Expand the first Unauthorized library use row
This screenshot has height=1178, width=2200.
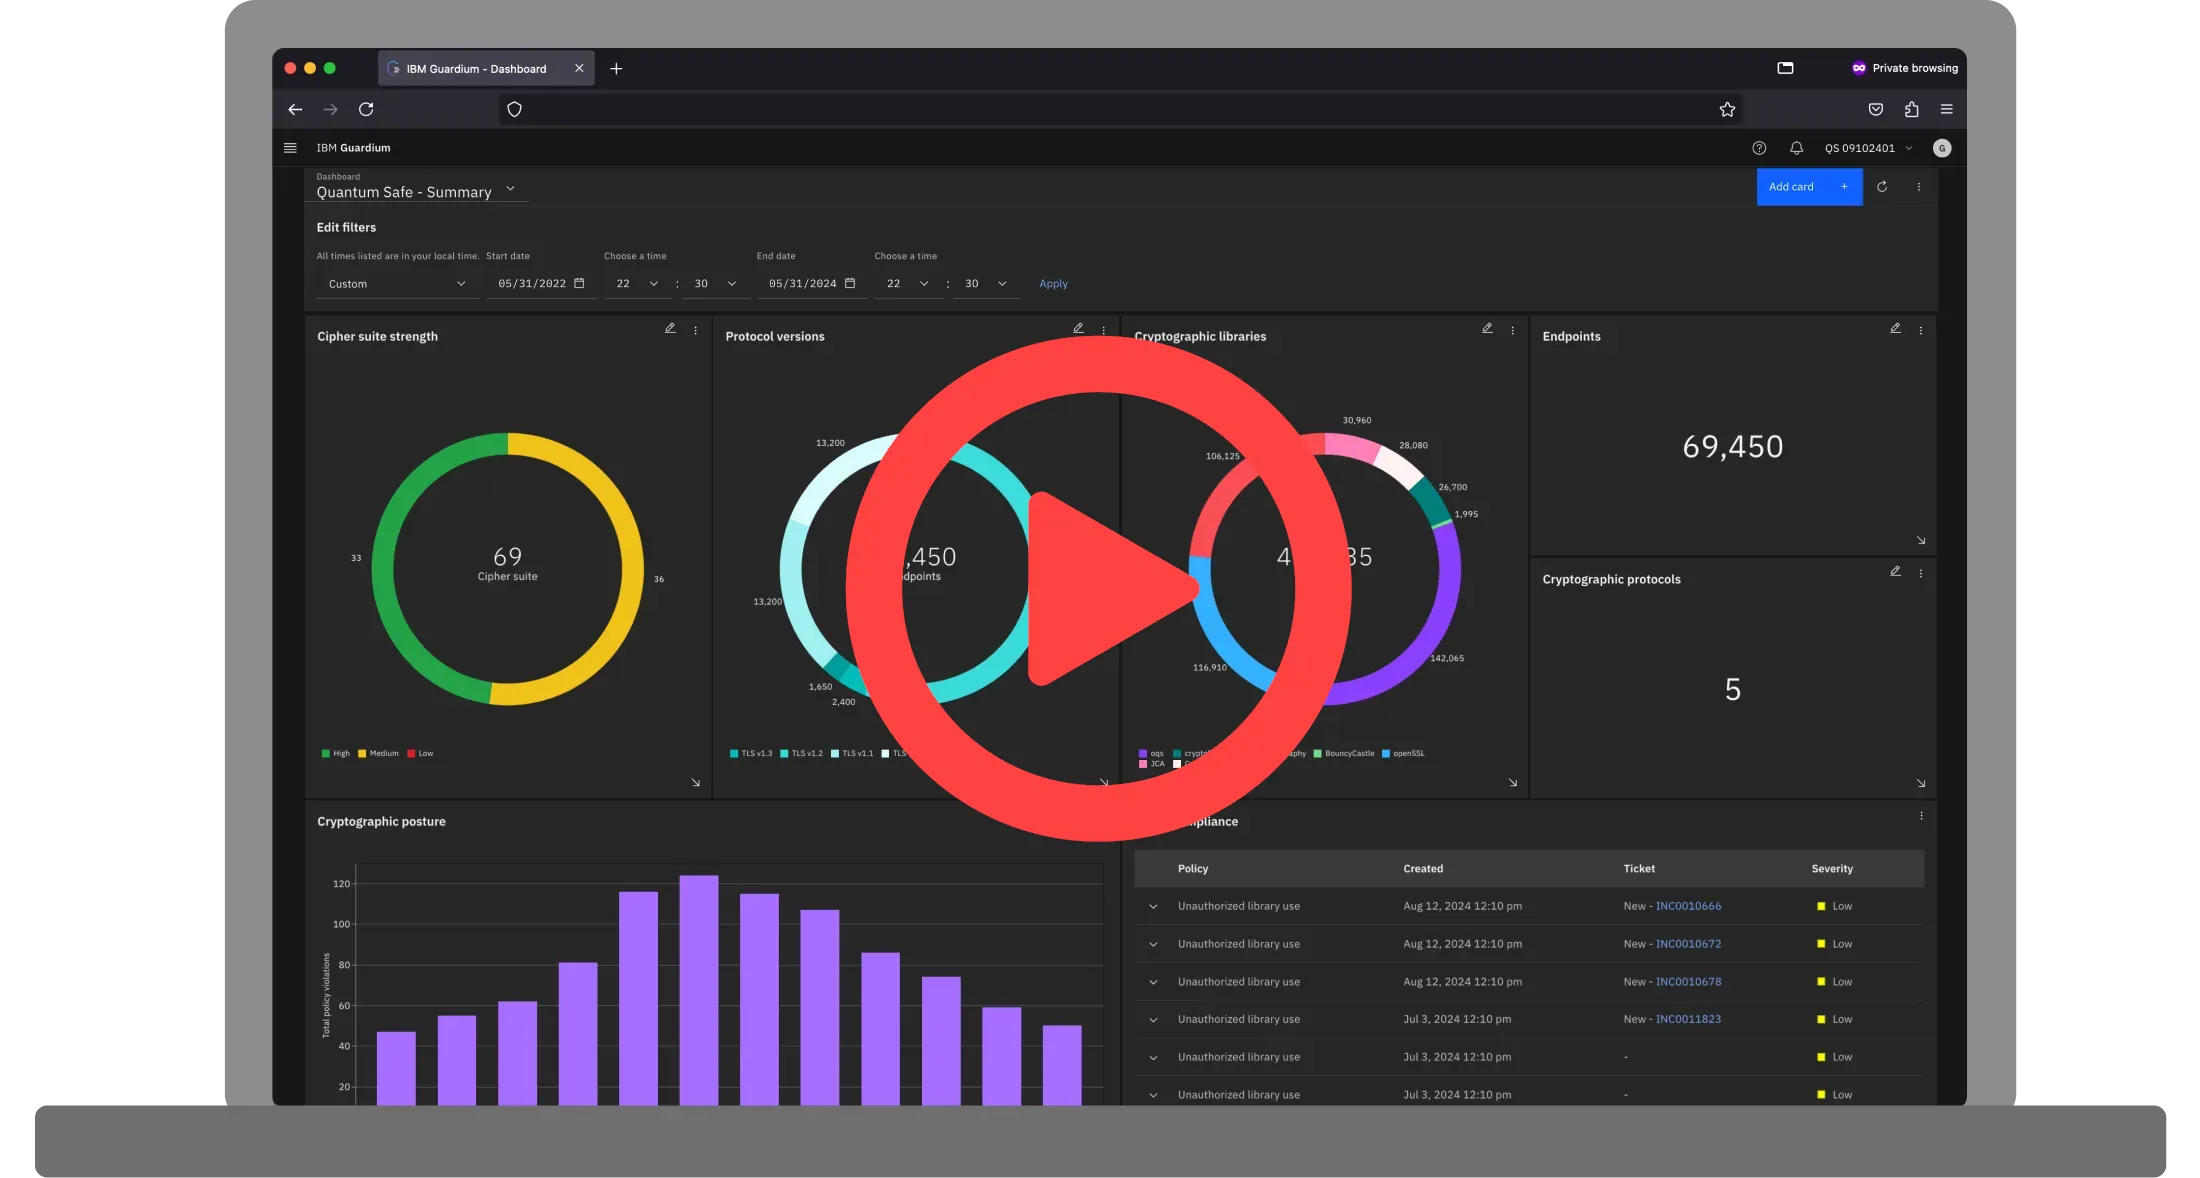[1153, 907]
